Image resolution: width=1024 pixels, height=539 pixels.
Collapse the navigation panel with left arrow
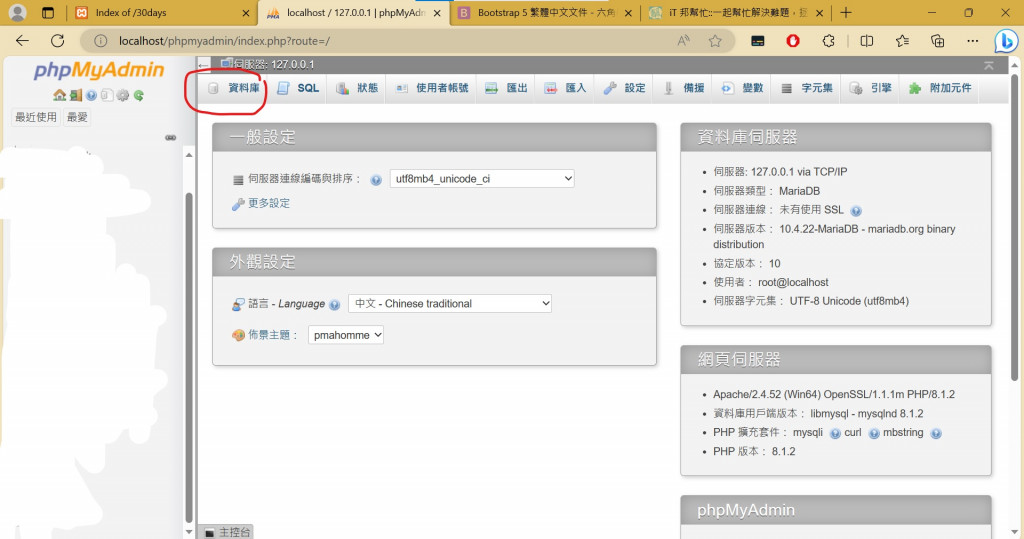(x=204, y=65)
